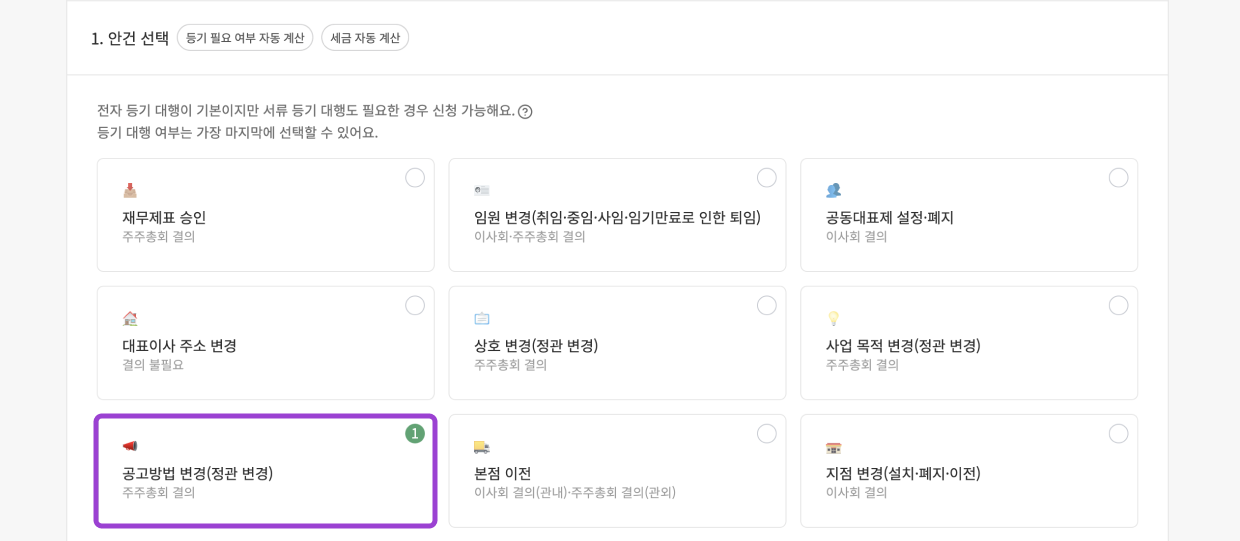1240x541 pixels.
Task: Click the 세금 자동 계산 tag
Action: [365, 38]
